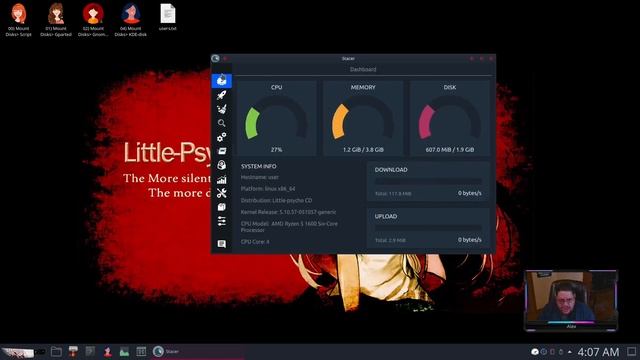Switch to Stacer task in taskbar
640x360 pixels.
coord(198,351)
